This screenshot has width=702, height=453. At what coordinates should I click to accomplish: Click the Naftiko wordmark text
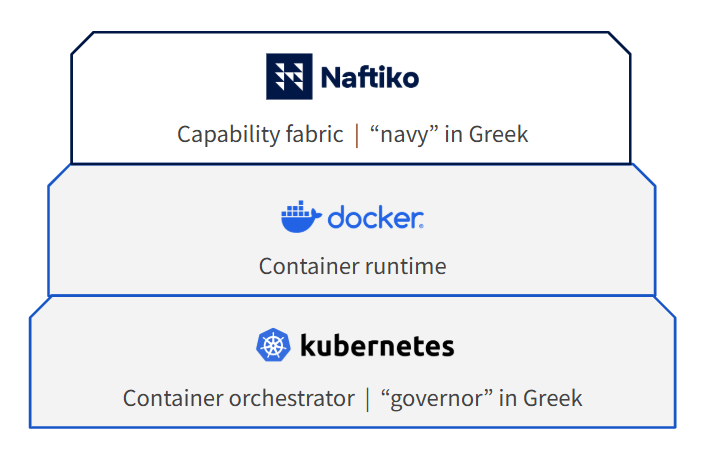pyautogui.click(x=369, y=78)
